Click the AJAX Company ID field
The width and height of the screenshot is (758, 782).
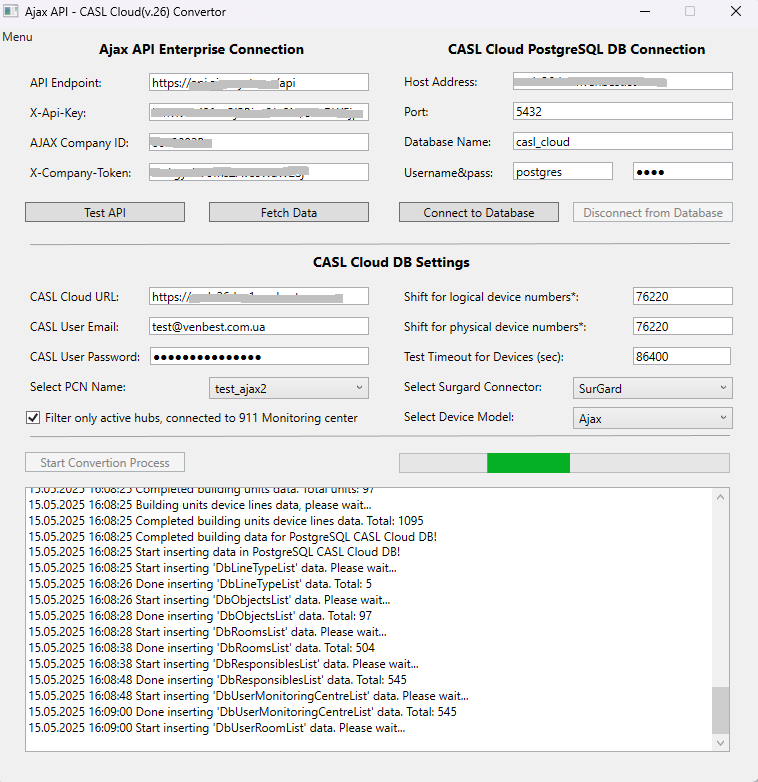point(259,142)
